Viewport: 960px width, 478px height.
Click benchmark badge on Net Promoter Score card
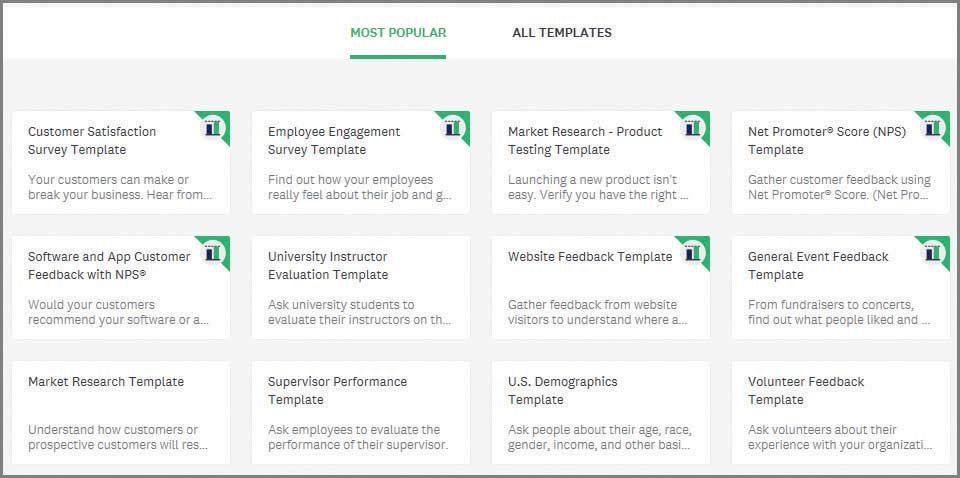933,128
